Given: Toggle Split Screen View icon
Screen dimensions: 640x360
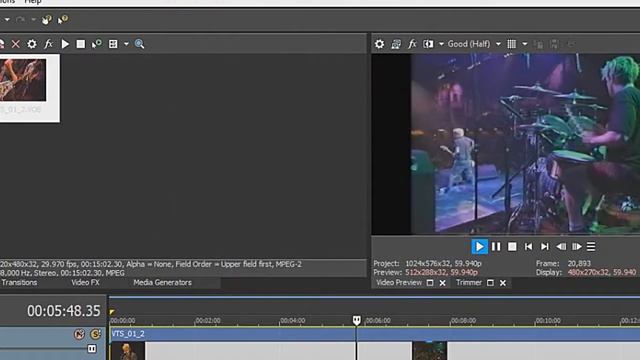Looking at the screenshot, I should click(428, 44).
